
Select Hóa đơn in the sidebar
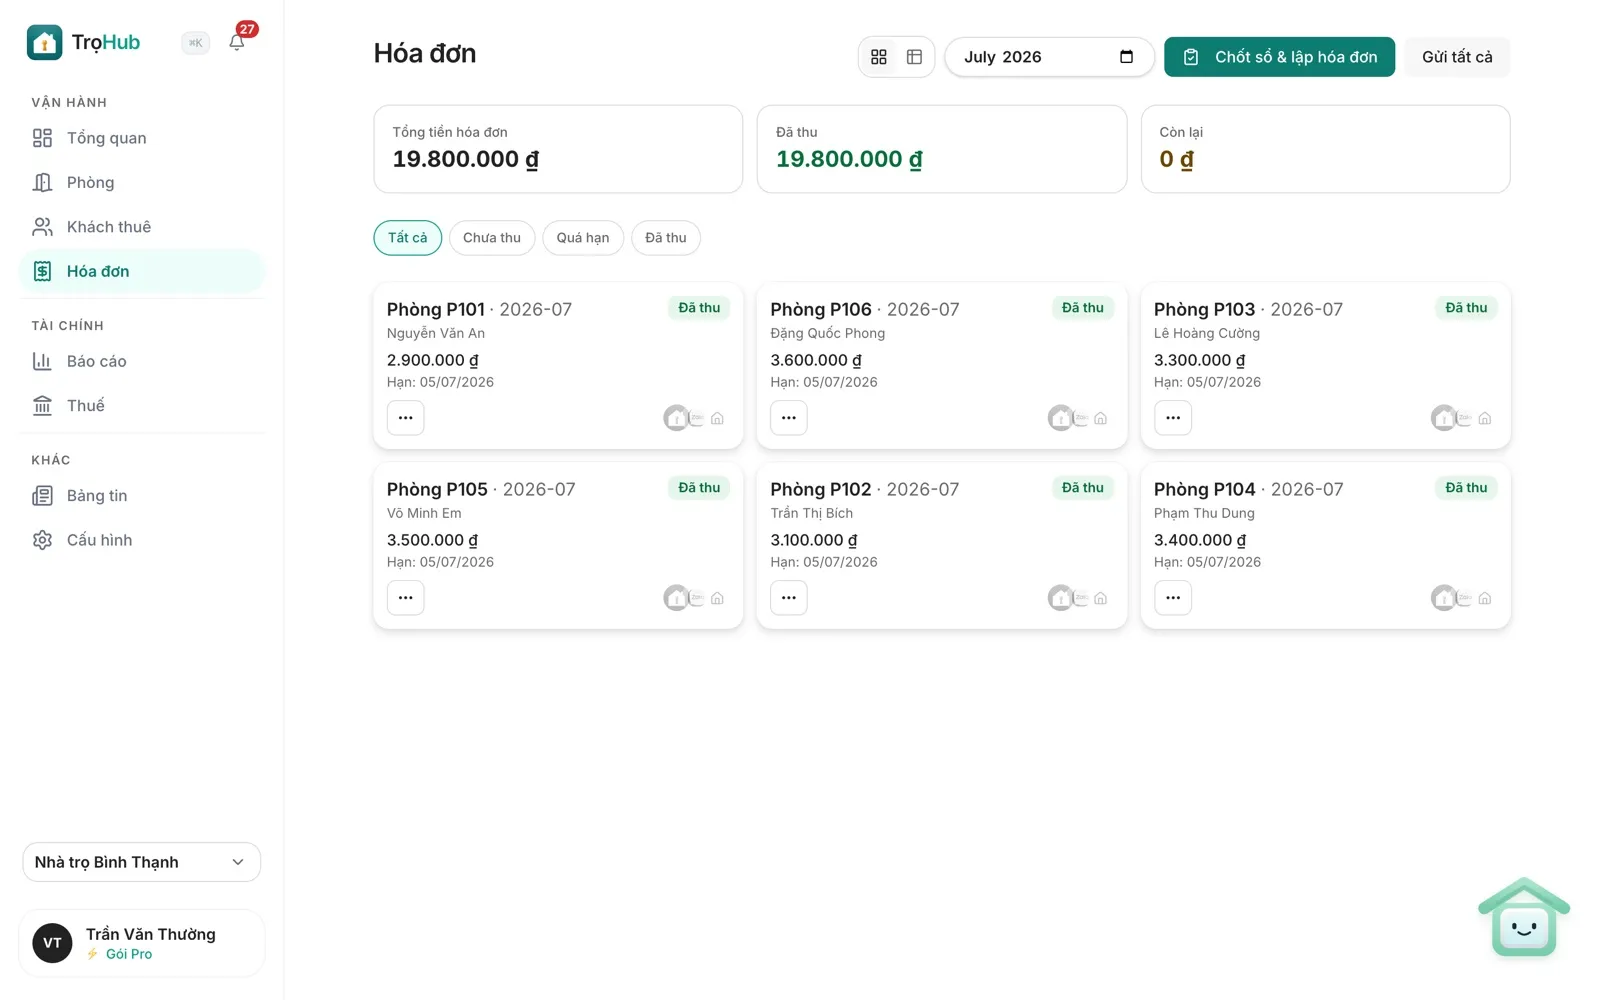pos(141,271)
